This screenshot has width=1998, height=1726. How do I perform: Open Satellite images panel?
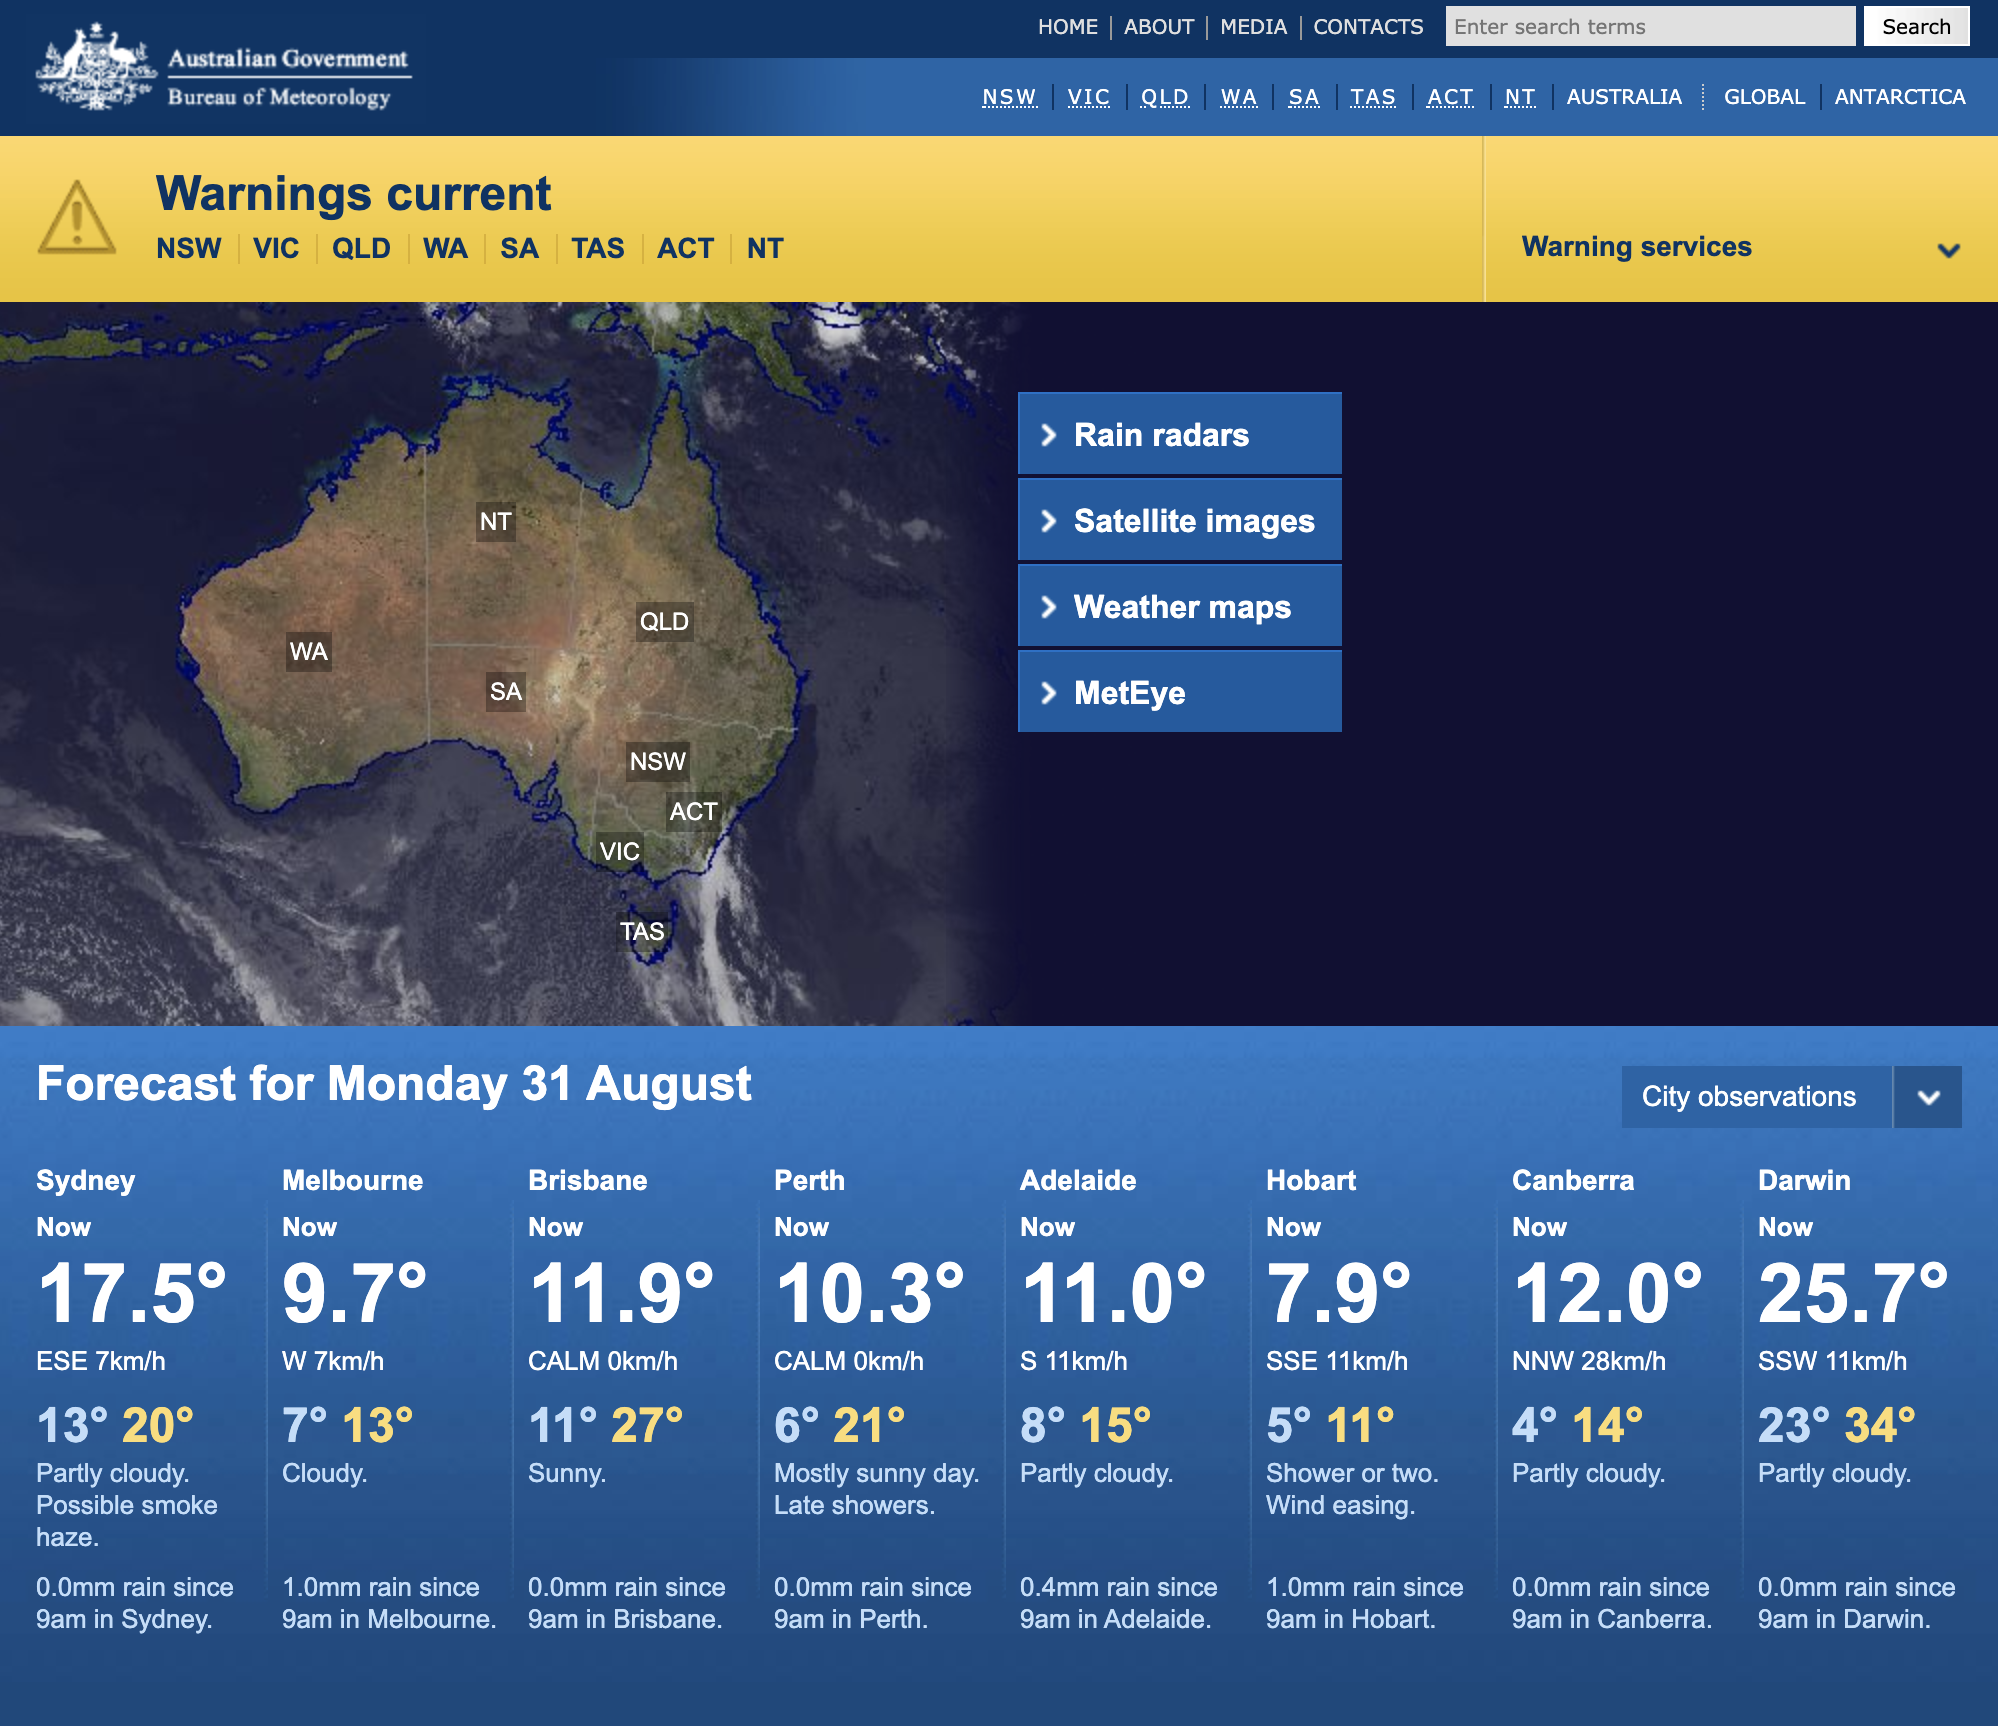(1178, 520)
